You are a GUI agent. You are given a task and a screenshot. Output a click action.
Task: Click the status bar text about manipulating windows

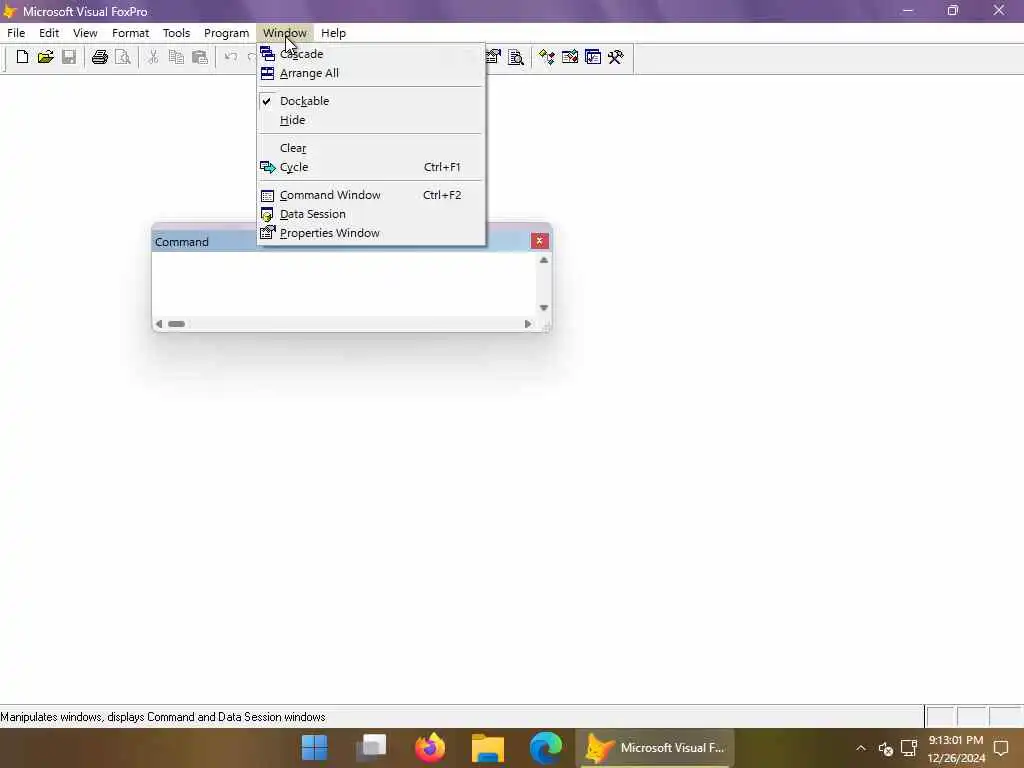click(x=163, y=717)
